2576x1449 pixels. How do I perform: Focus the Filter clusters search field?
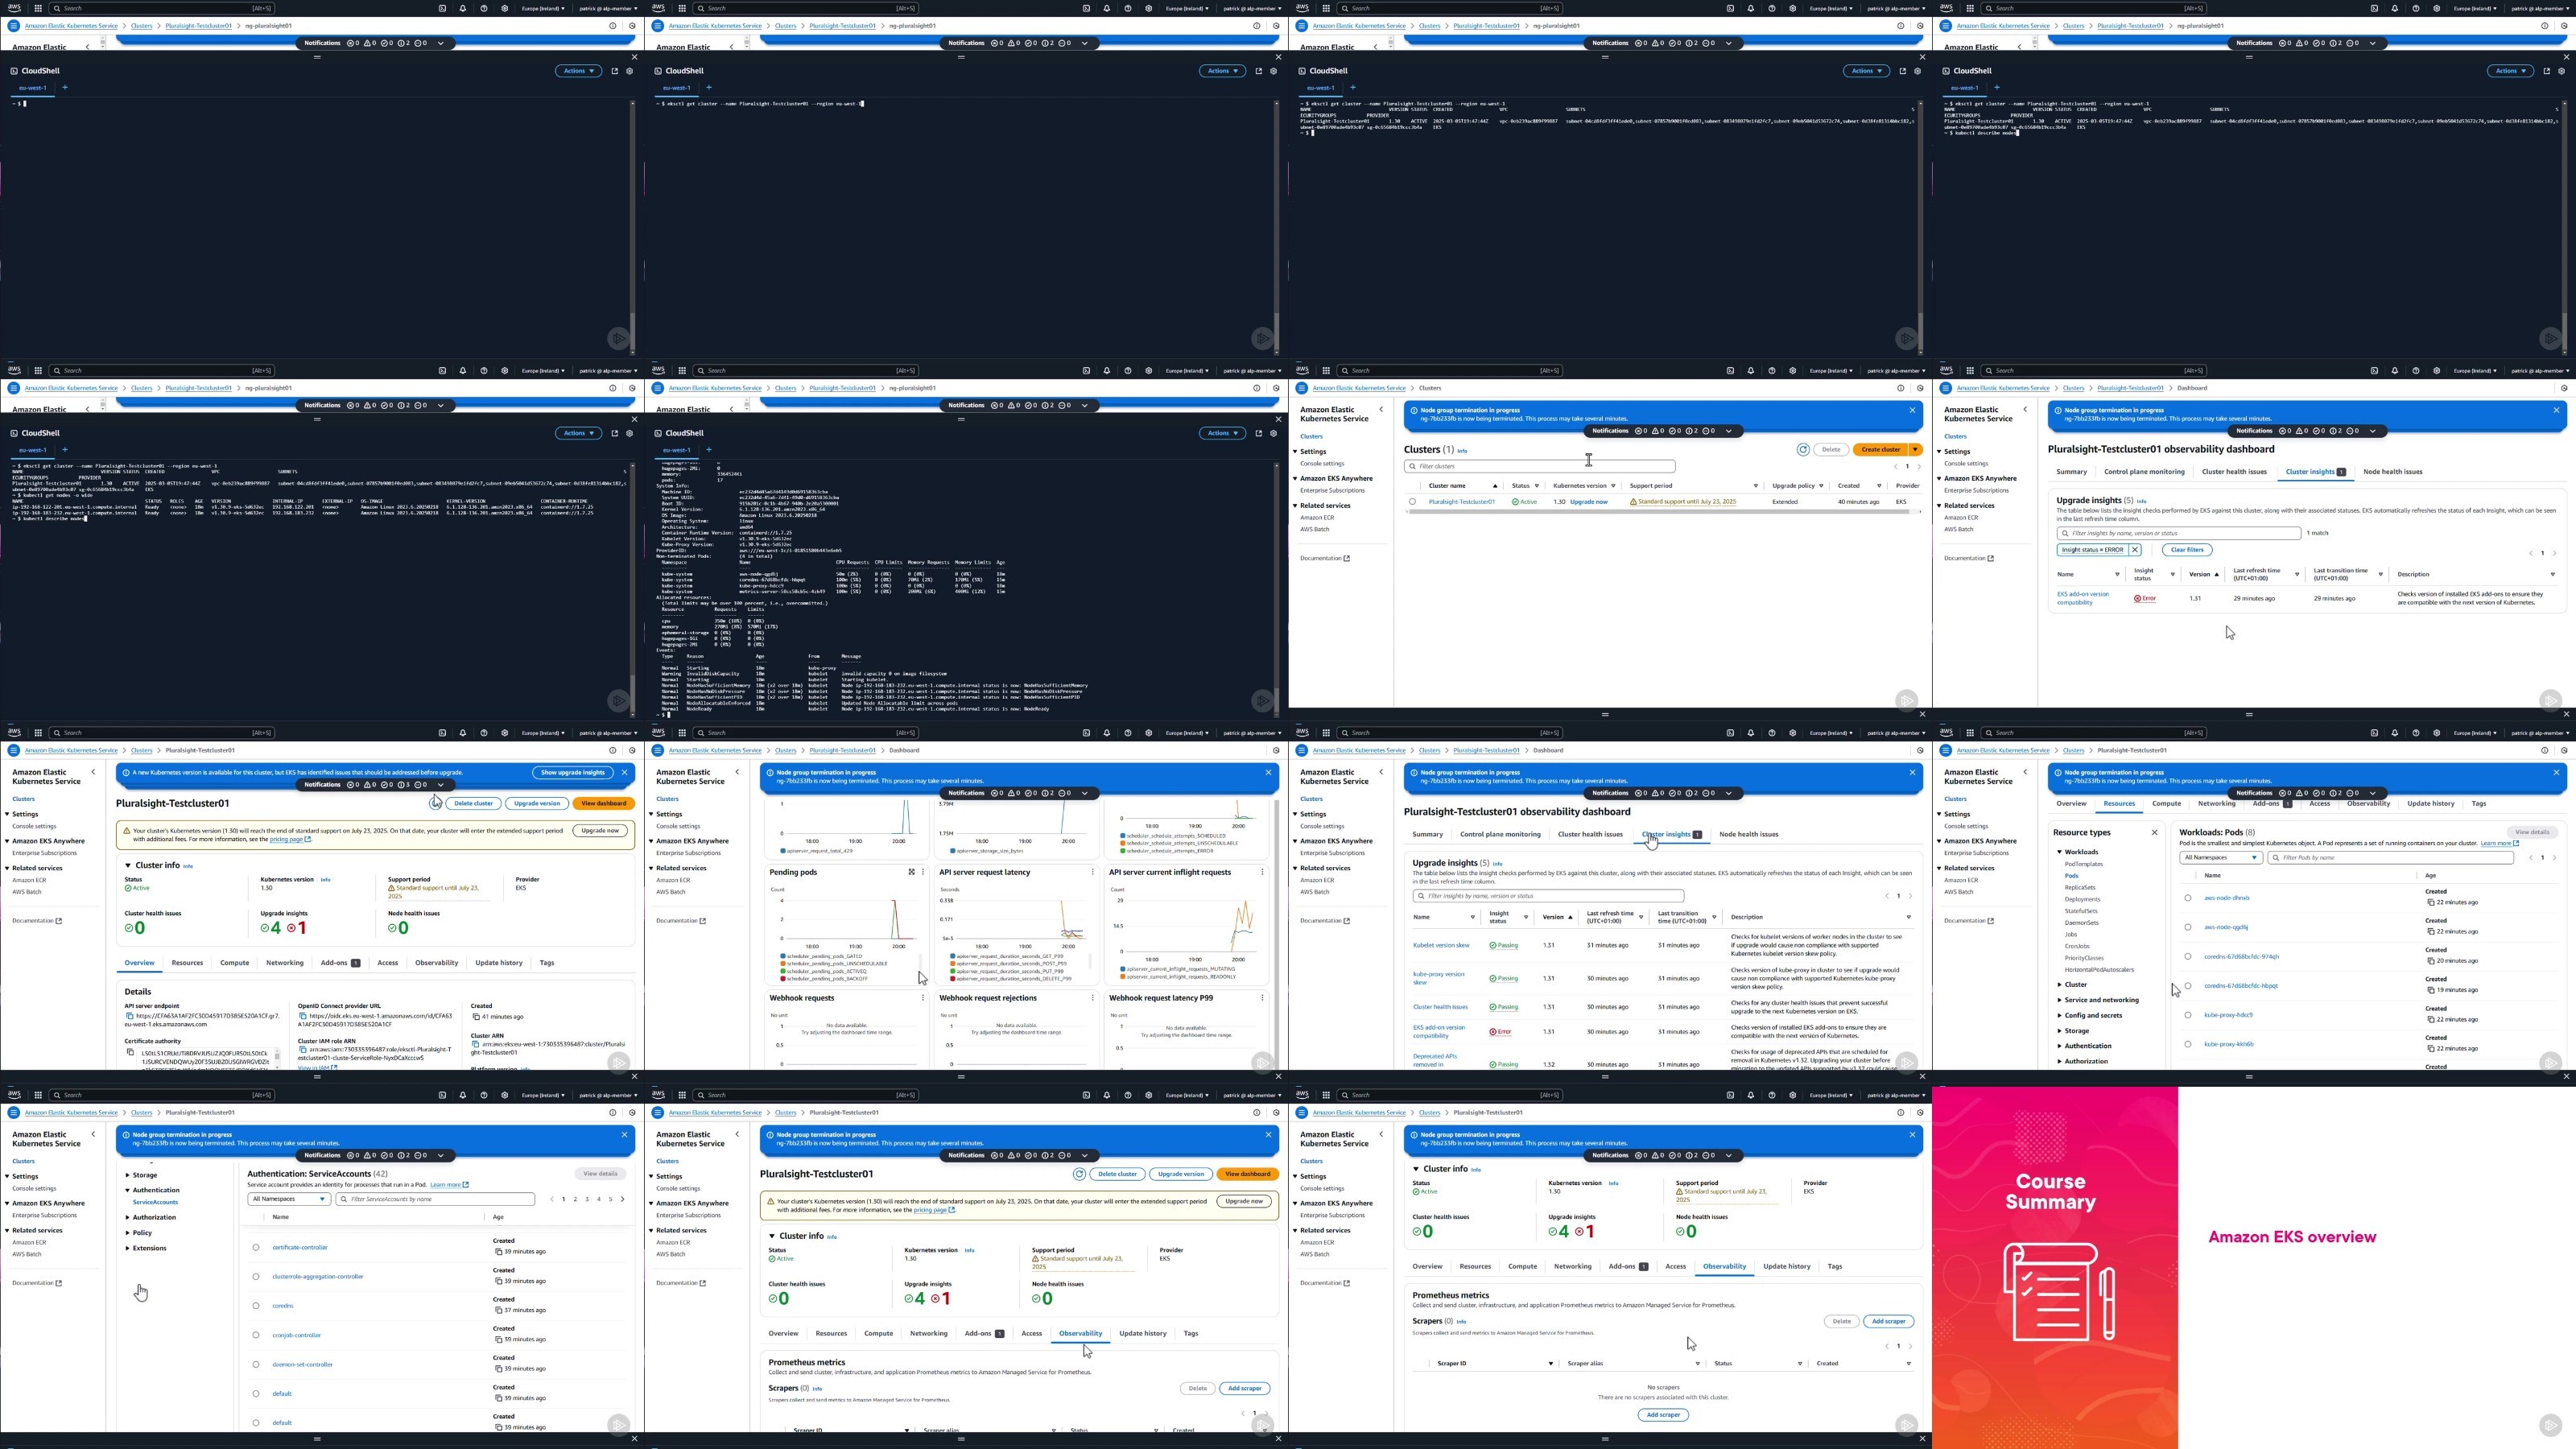[x=1540, y=466]
